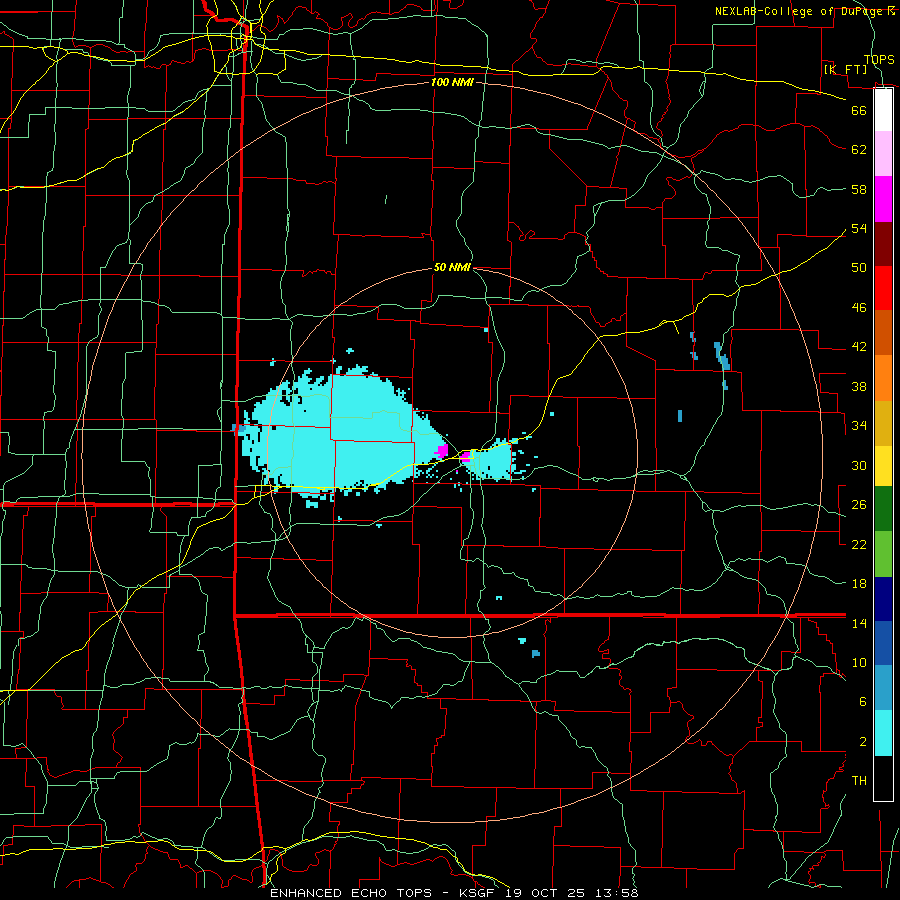Click the "[K FT]" units label
Viewport: 900px width, 900px height.
(x=845, y=69)
